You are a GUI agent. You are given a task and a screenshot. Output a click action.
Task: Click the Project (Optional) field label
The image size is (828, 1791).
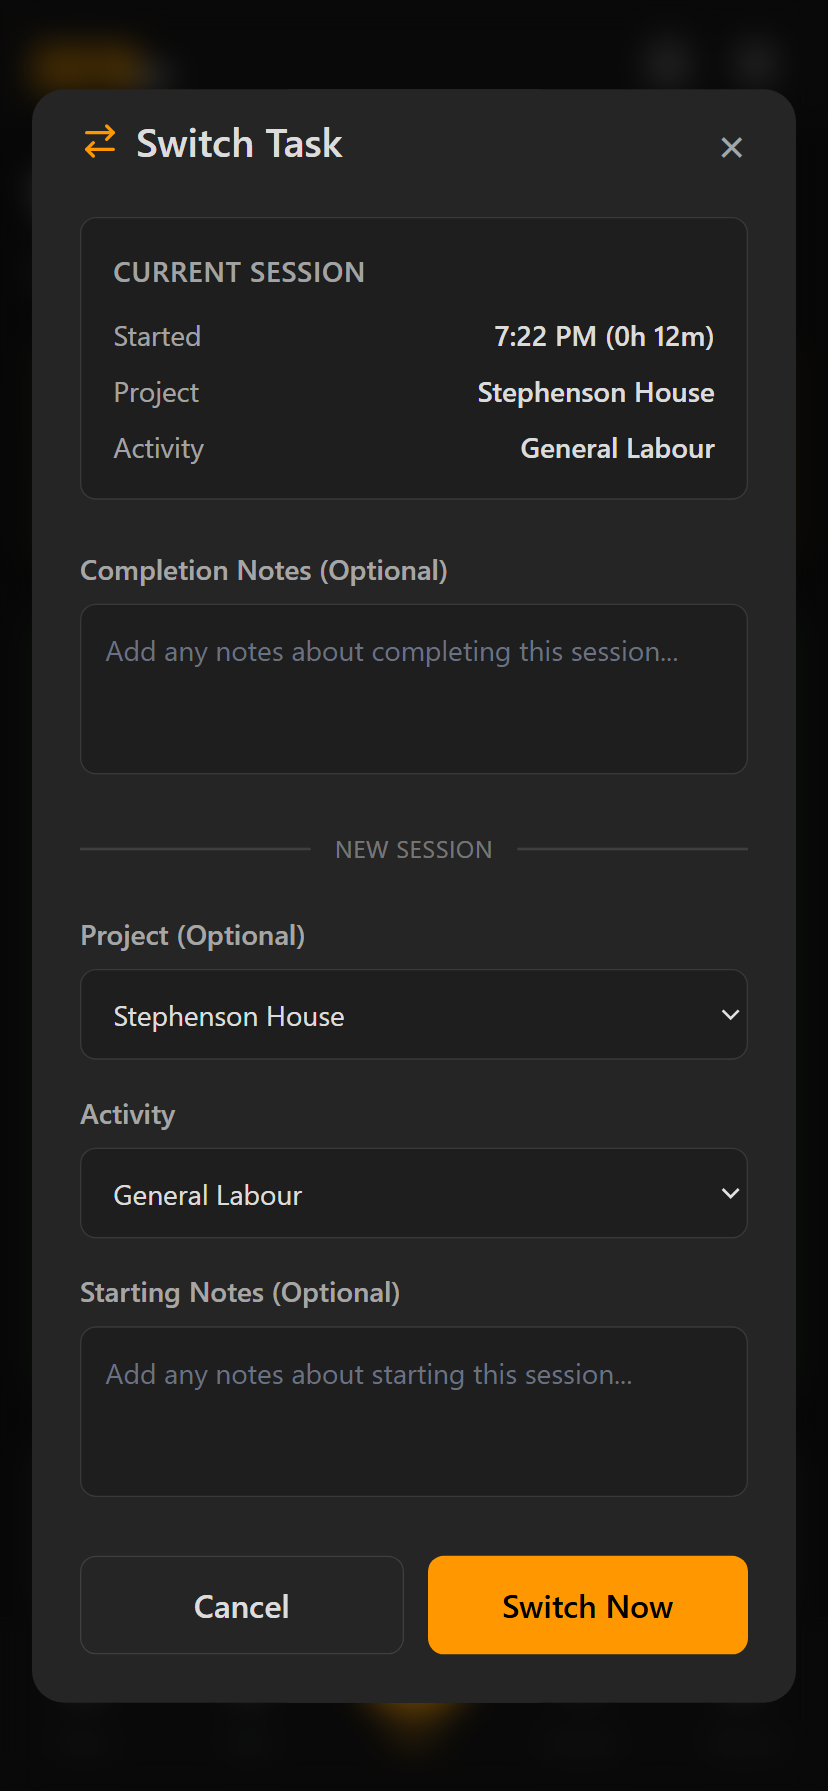point(193,936)
